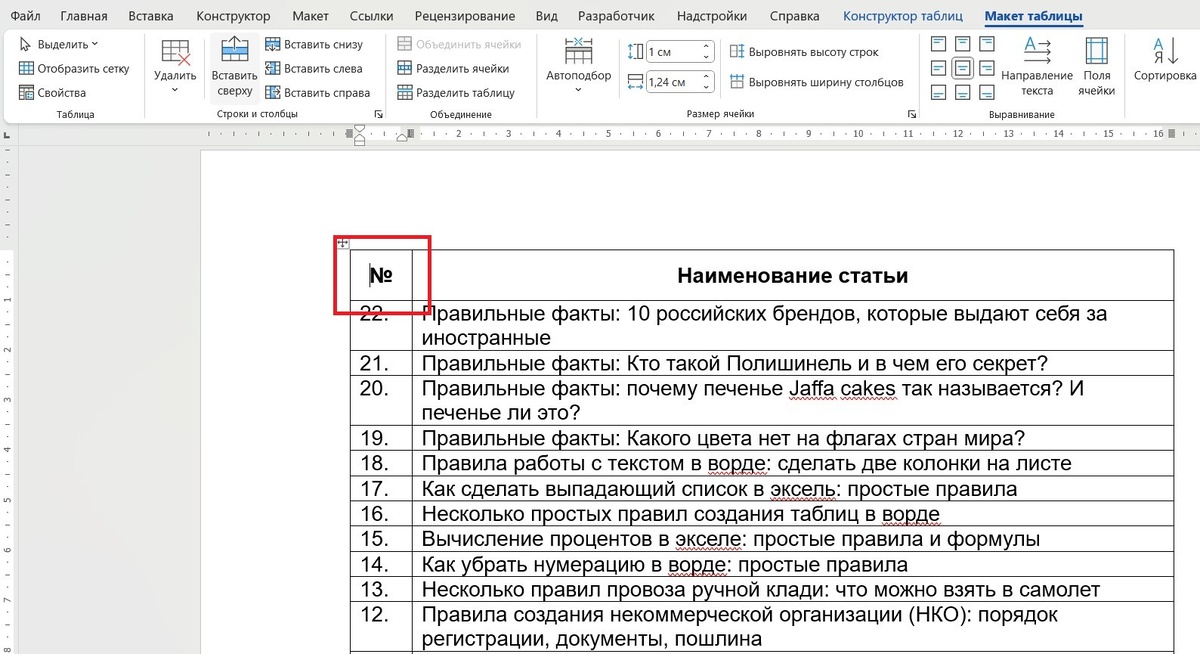This screenshot has width=1200, height=654.
Task: Click Split Table (Разделить таблицу)
Action: click(456, 92)
